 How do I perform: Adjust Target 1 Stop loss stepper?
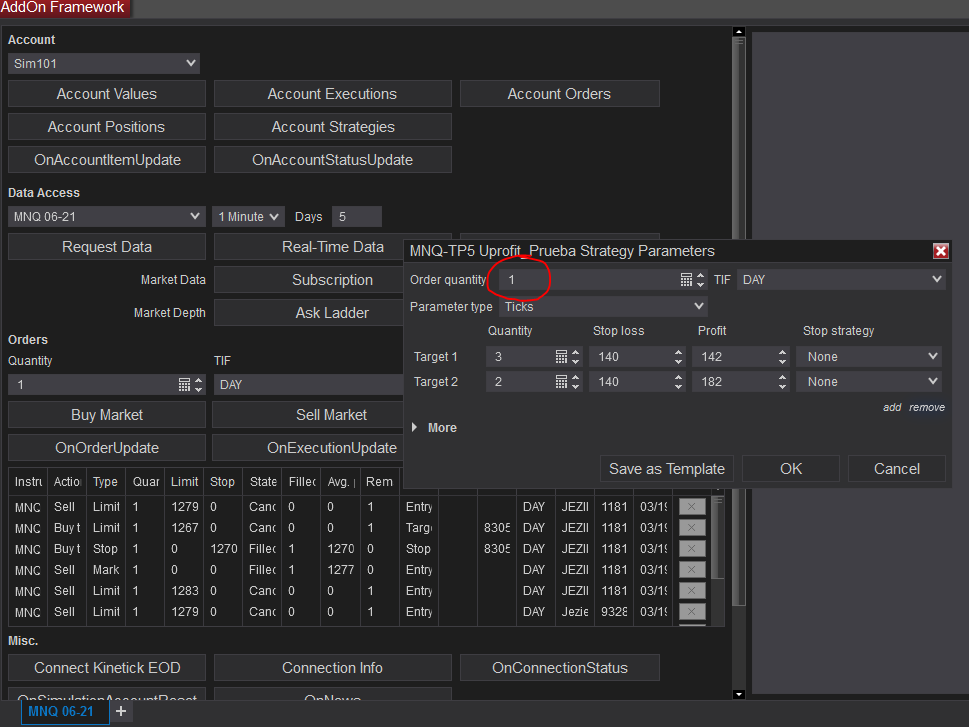pyautogui.click(x=679, y=357)
